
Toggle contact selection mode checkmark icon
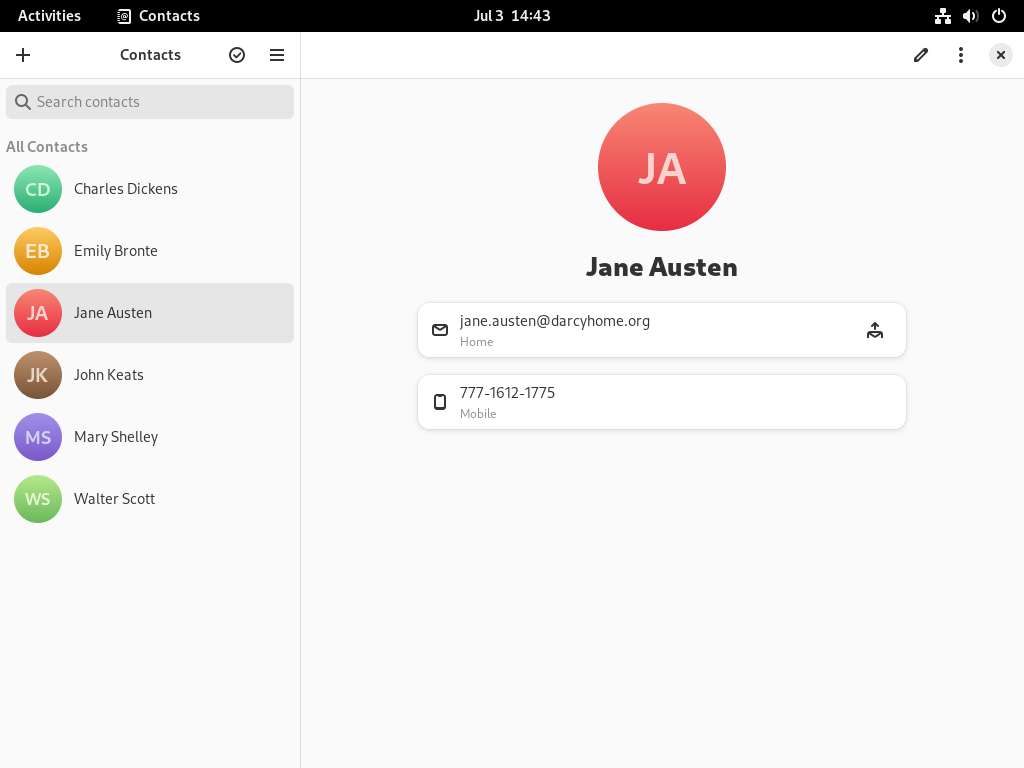tap(237, 55)
